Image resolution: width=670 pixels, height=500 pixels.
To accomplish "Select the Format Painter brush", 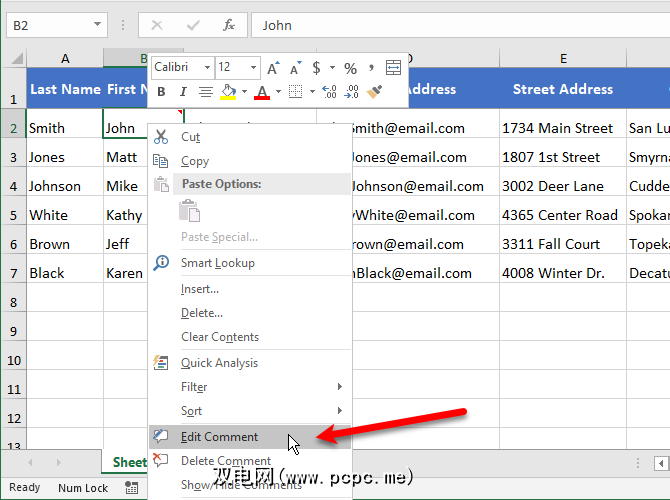I will [374, 91].
